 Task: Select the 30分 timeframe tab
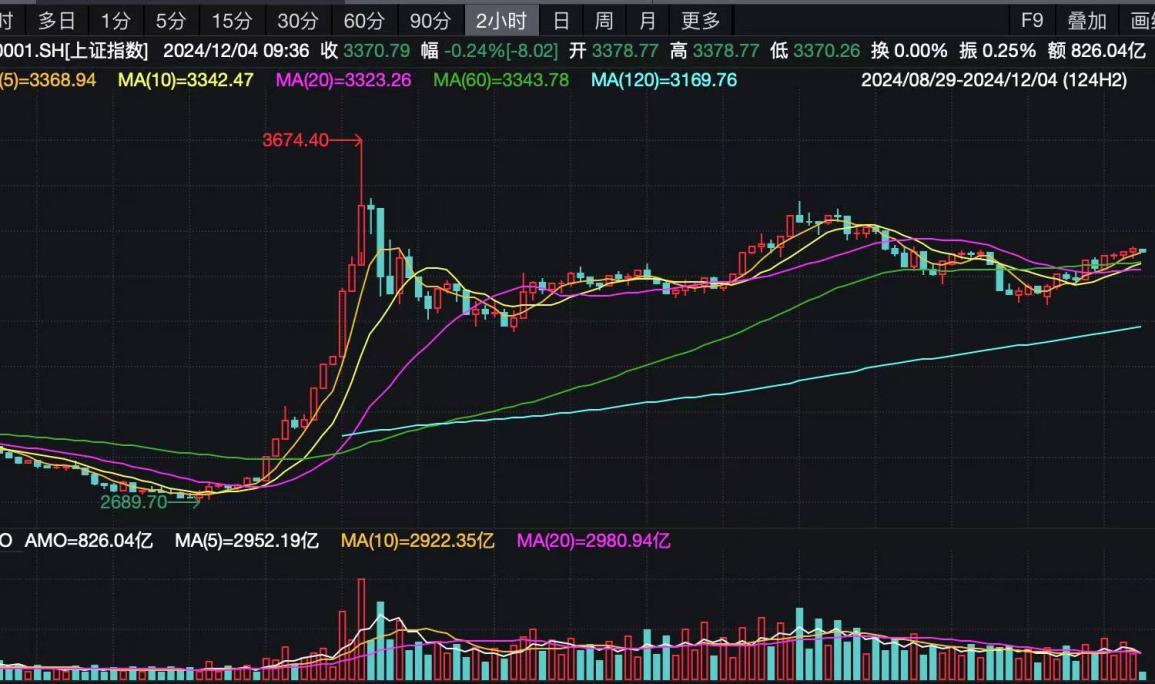[x=298, y=21]
